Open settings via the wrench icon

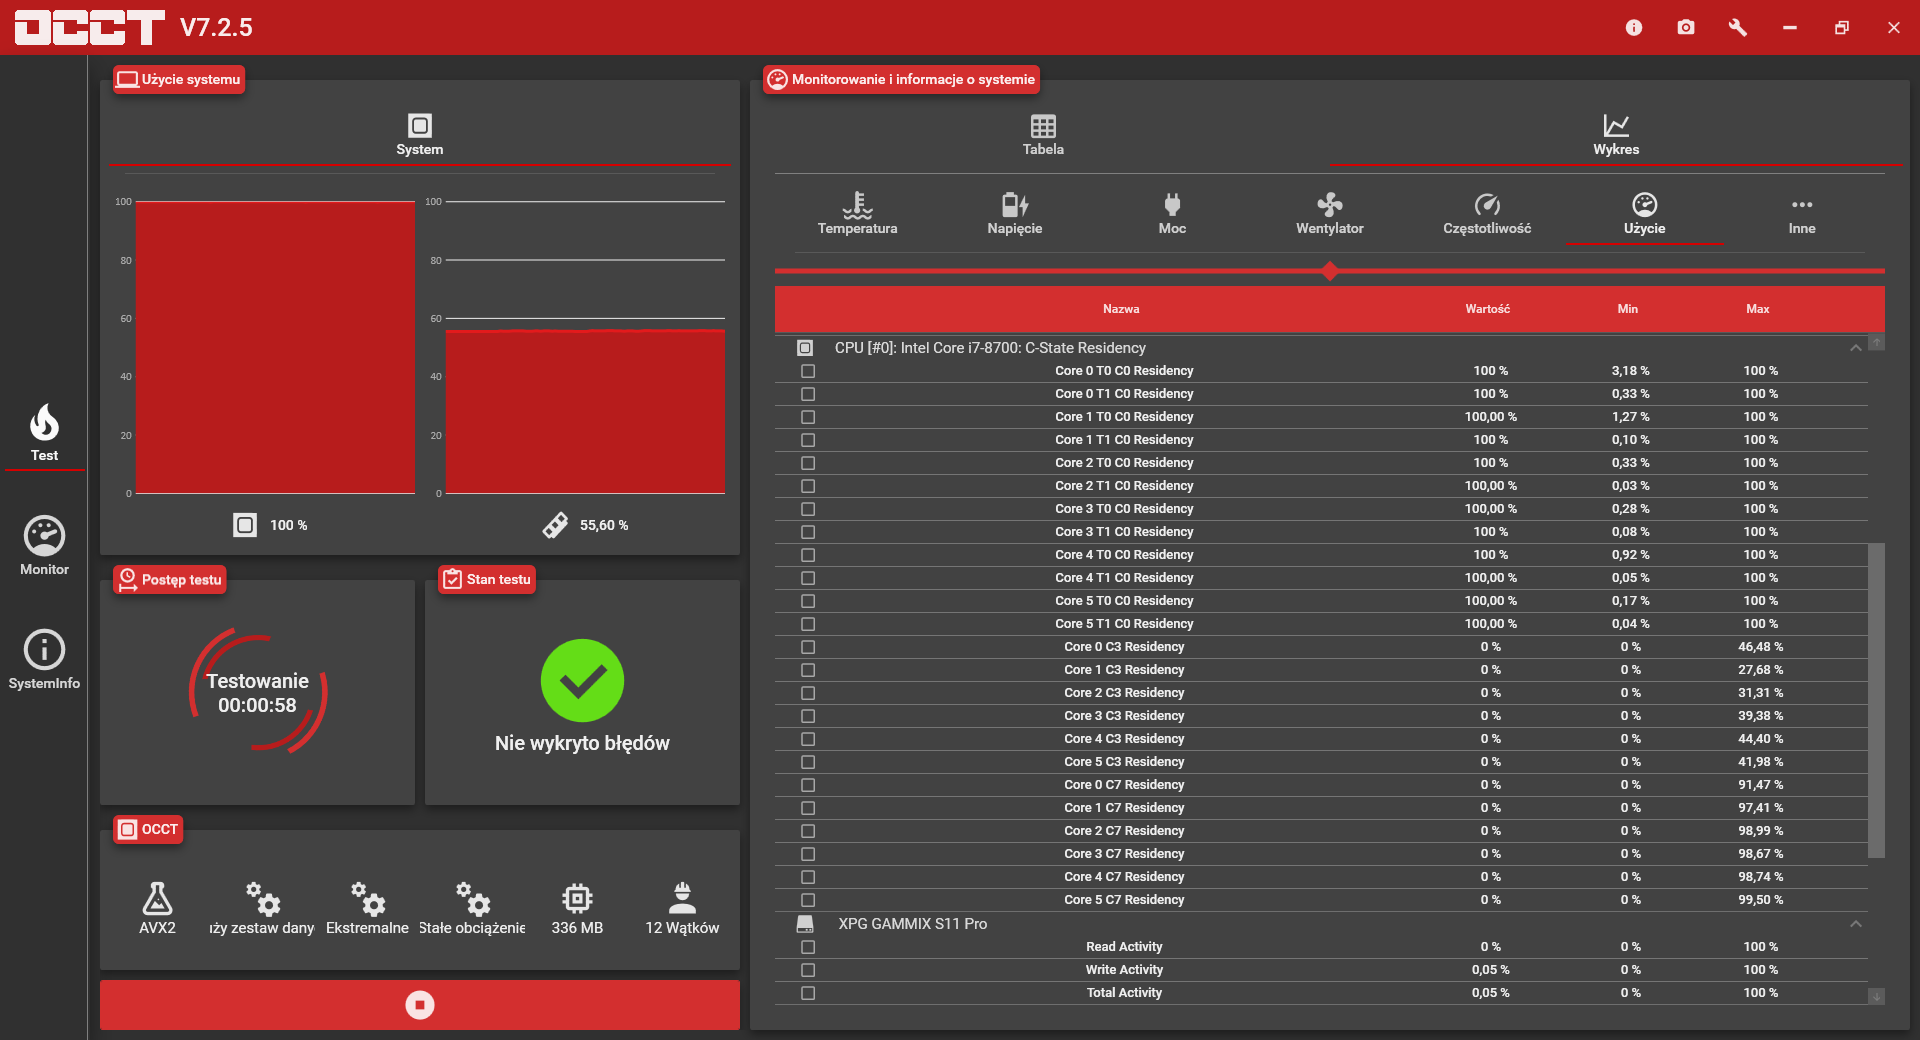[x=1738, y=28]
